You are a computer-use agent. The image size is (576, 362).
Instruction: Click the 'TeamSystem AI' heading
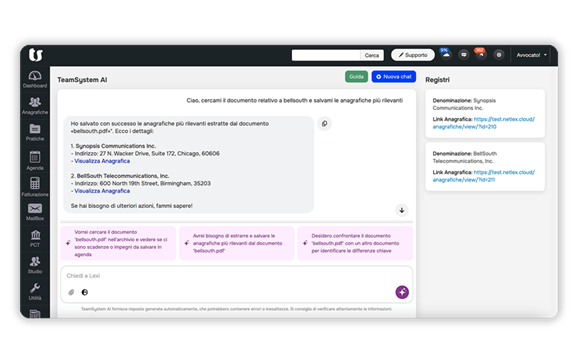82,80
